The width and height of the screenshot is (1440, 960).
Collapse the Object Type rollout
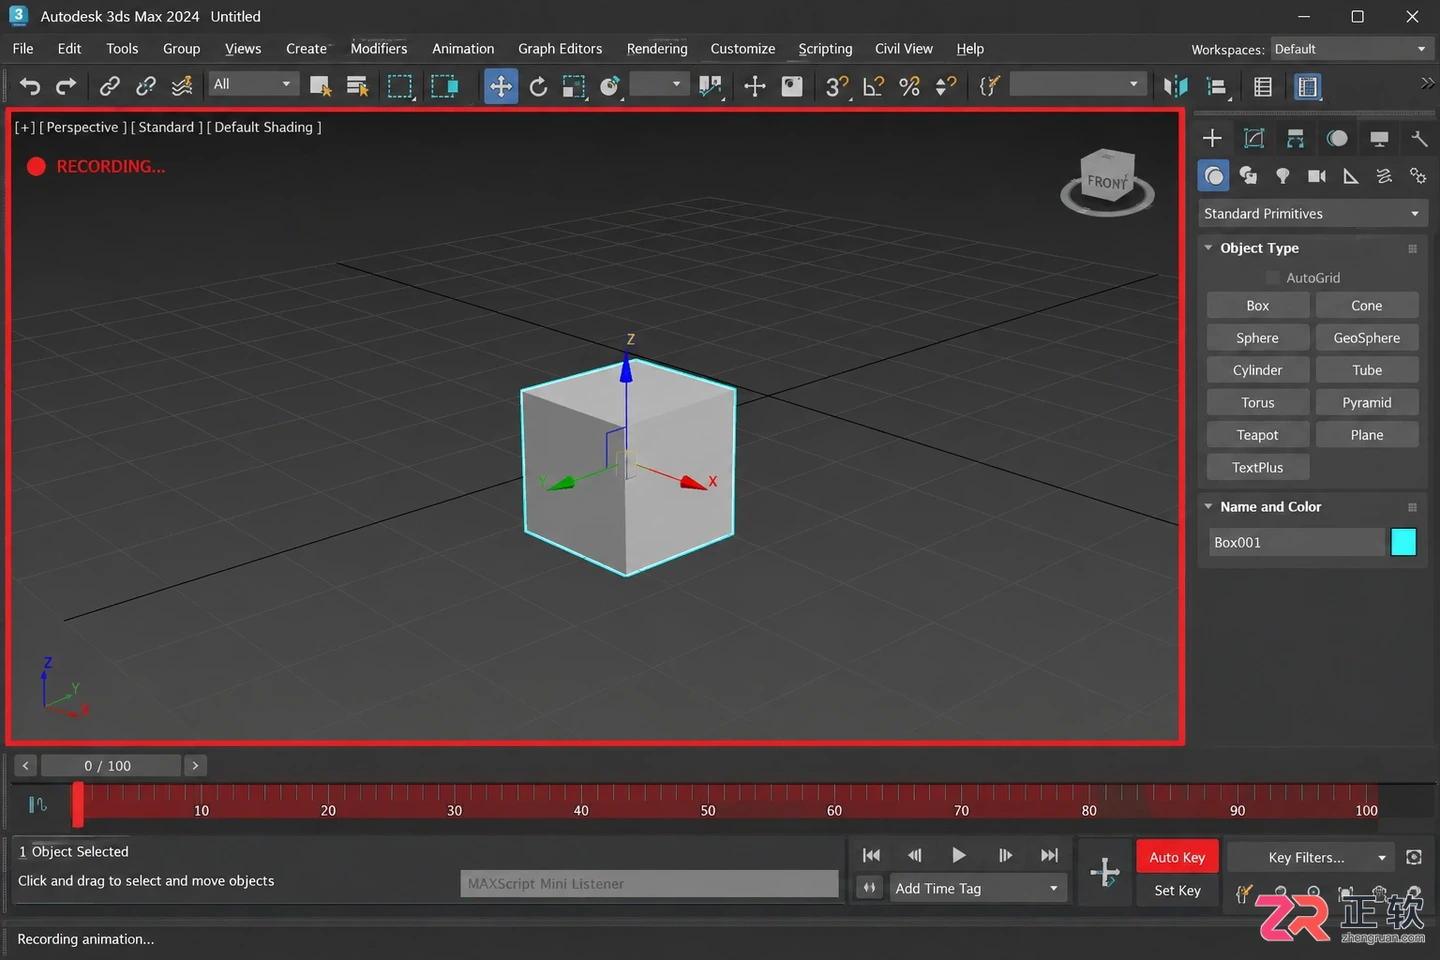pyautogui.click(x=1258, y=248)
